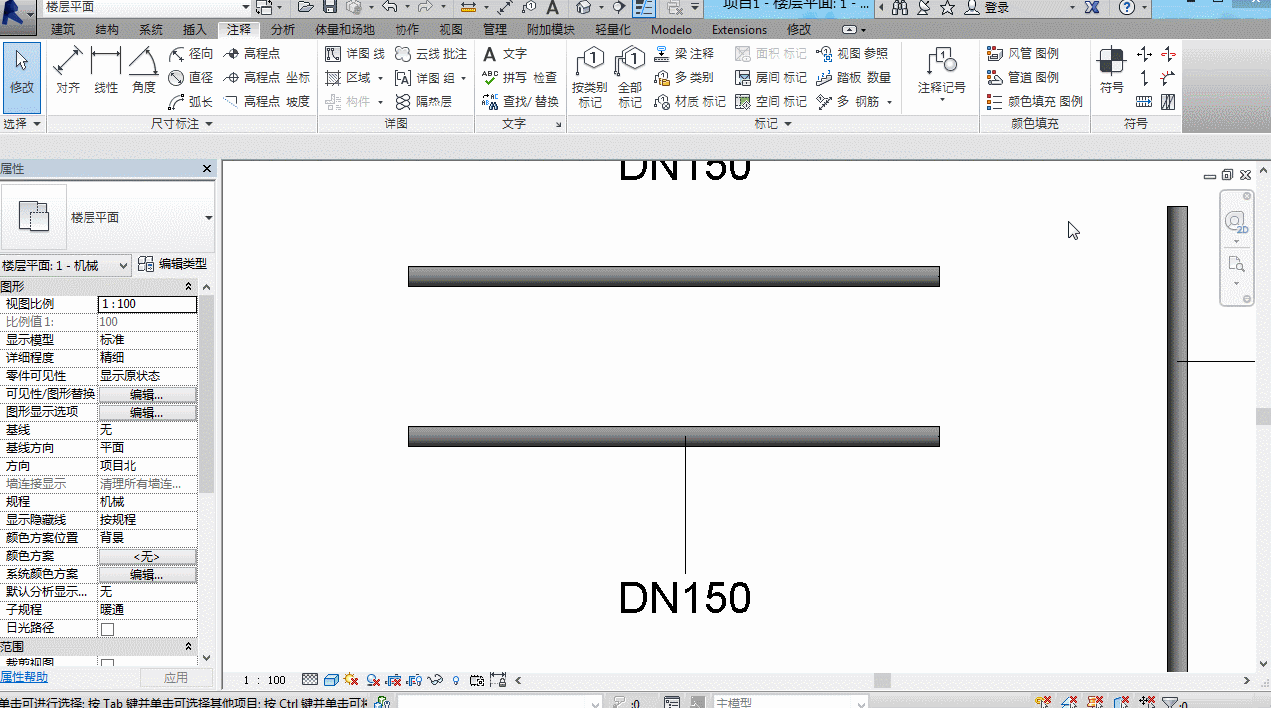Click the 文字 text tool
Viewport: 1271px width, 708px height.
[505, 53]
